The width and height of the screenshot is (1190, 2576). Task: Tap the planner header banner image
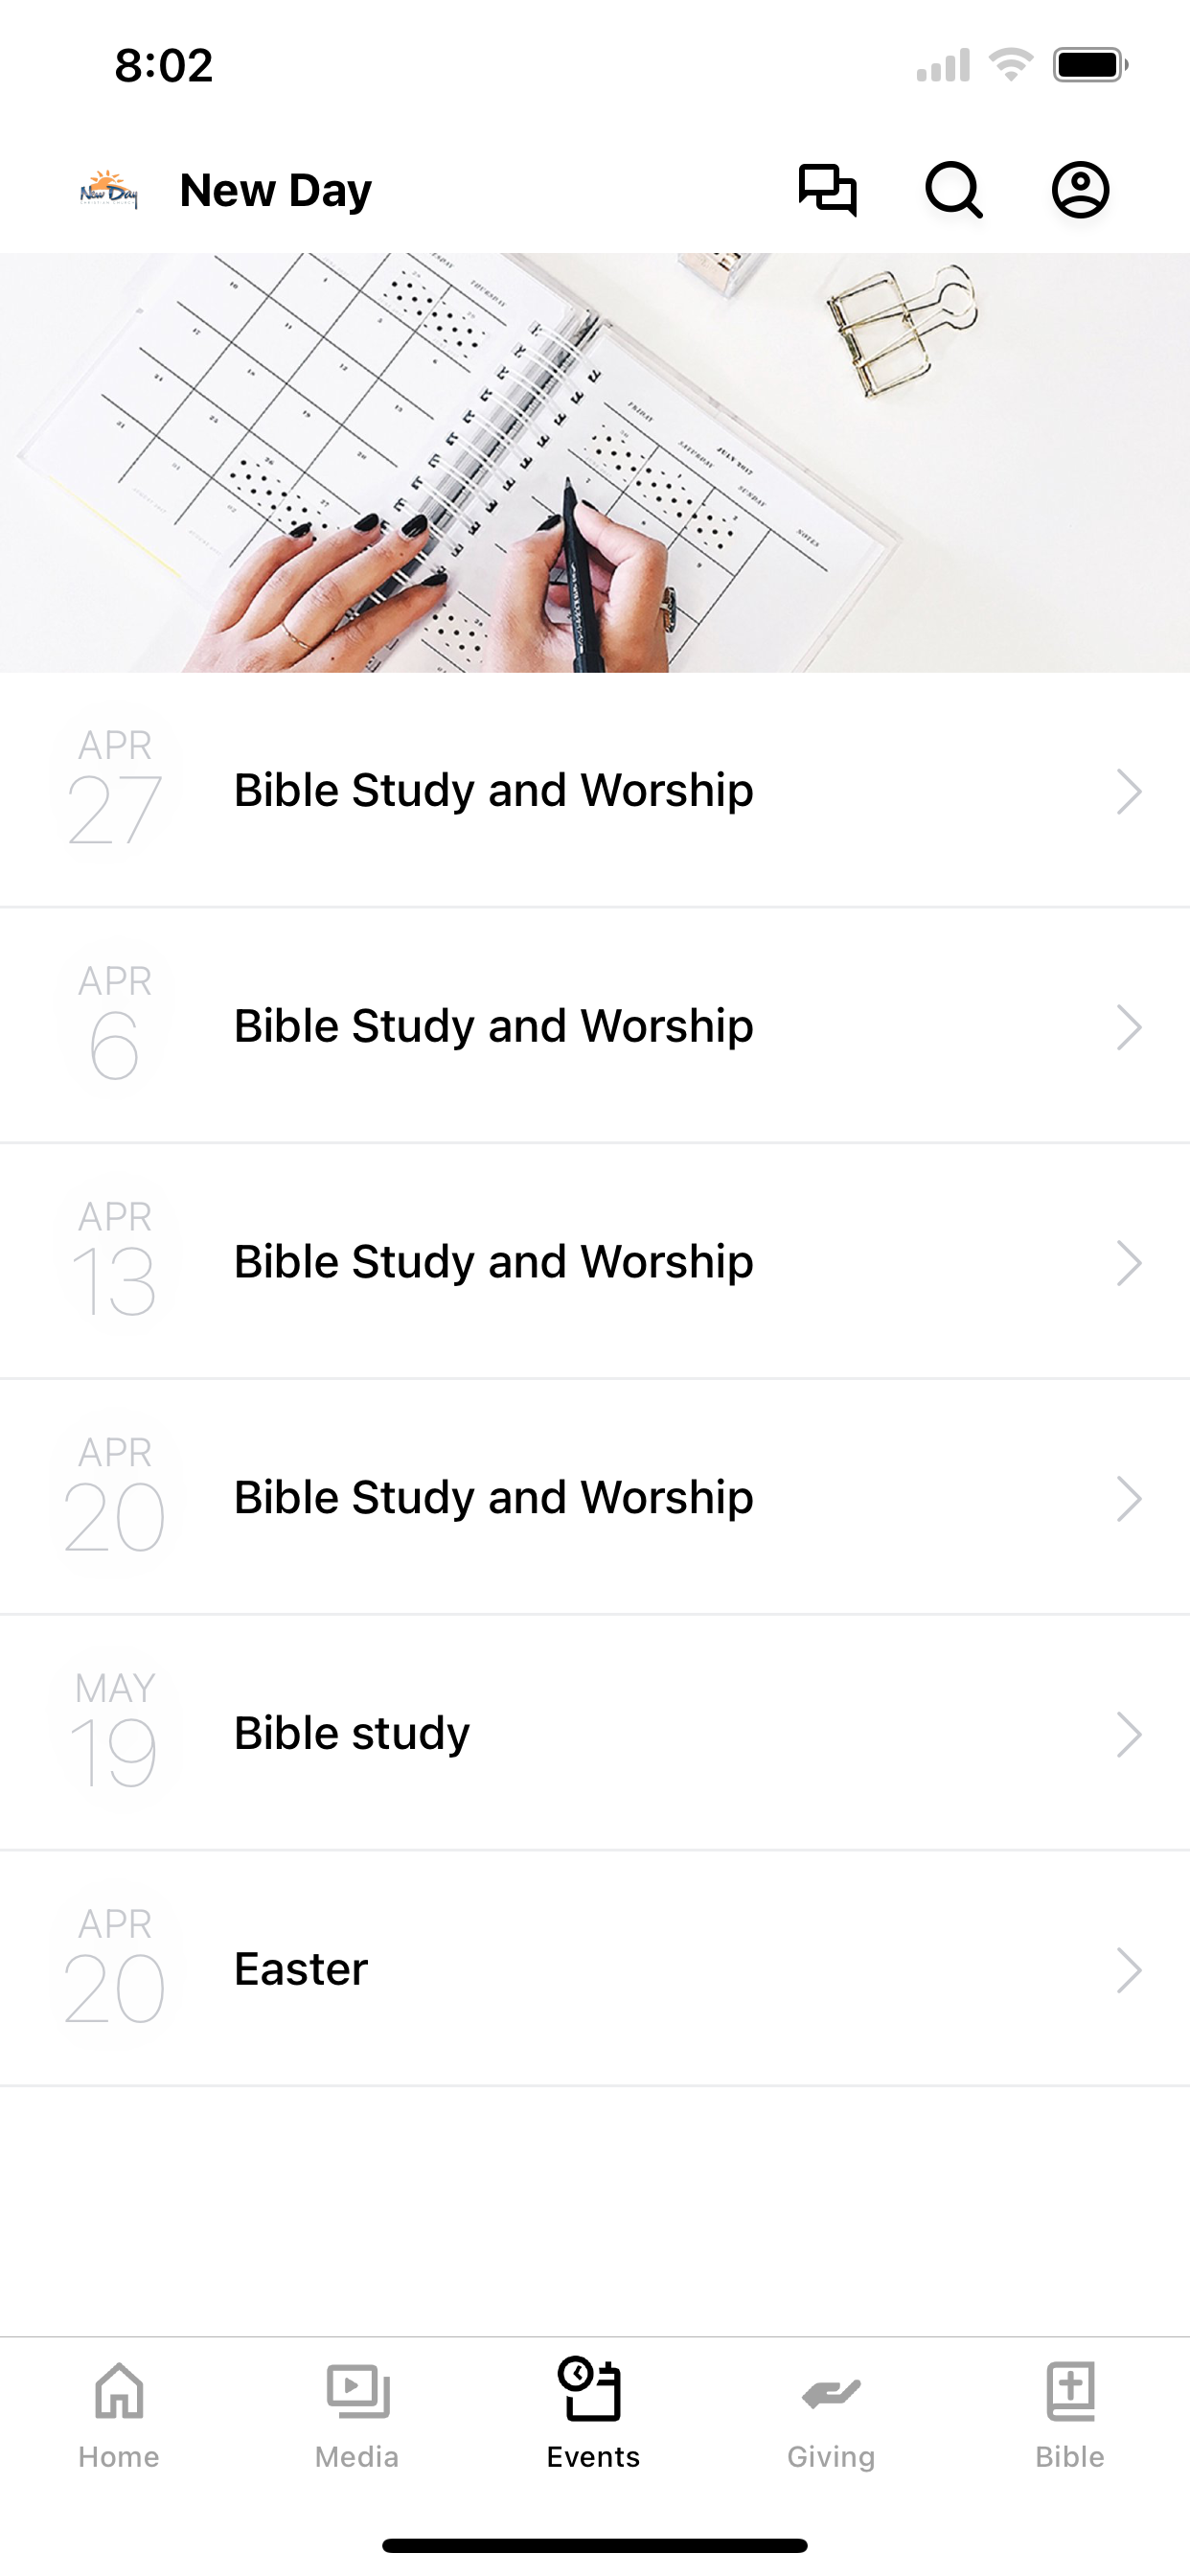pyautogui.click(x=595, y=462)
